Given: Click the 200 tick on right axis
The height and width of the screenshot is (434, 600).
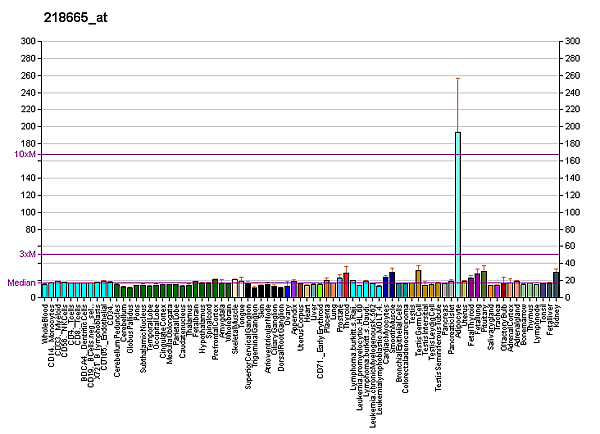Looking at the screenshot, I should click(572, 127).
